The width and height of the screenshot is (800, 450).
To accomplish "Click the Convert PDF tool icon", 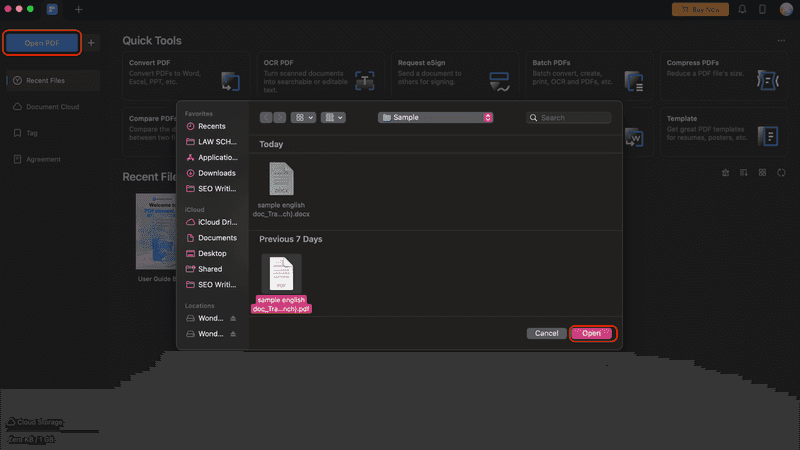I will pyautogui.click(x=231, y=82).
